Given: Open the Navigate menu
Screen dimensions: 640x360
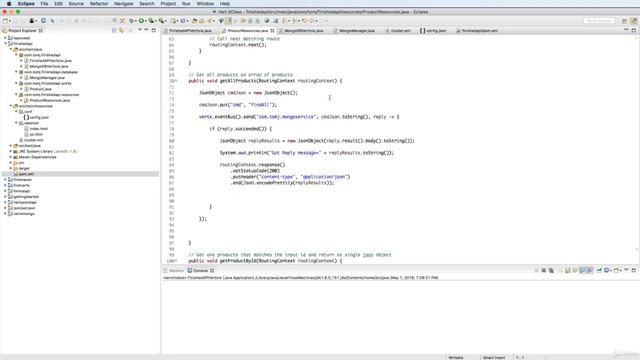Looking at the screenshot, I should [123, 3].
